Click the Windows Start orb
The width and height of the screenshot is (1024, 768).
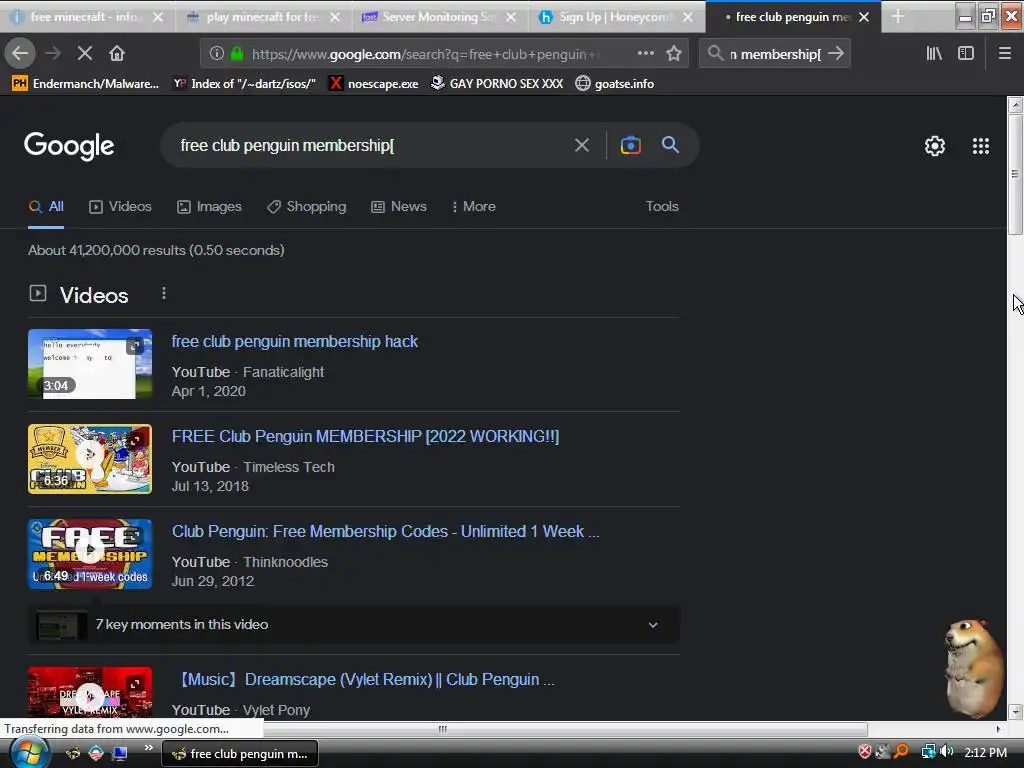[29, 752]
